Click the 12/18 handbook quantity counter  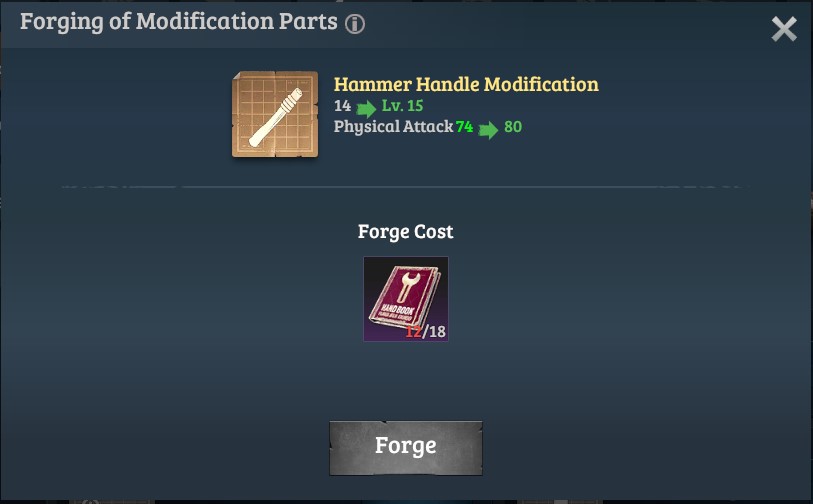(x=426, y=331)
